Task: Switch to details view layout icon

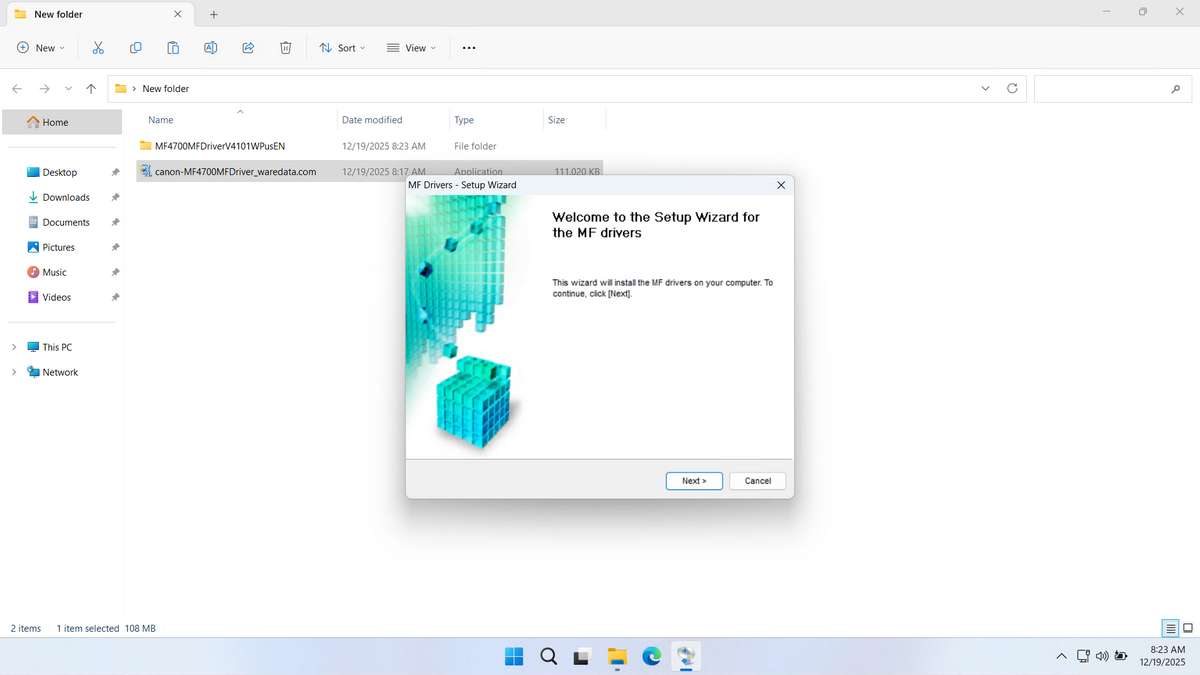Action: tap(1169, 628)
